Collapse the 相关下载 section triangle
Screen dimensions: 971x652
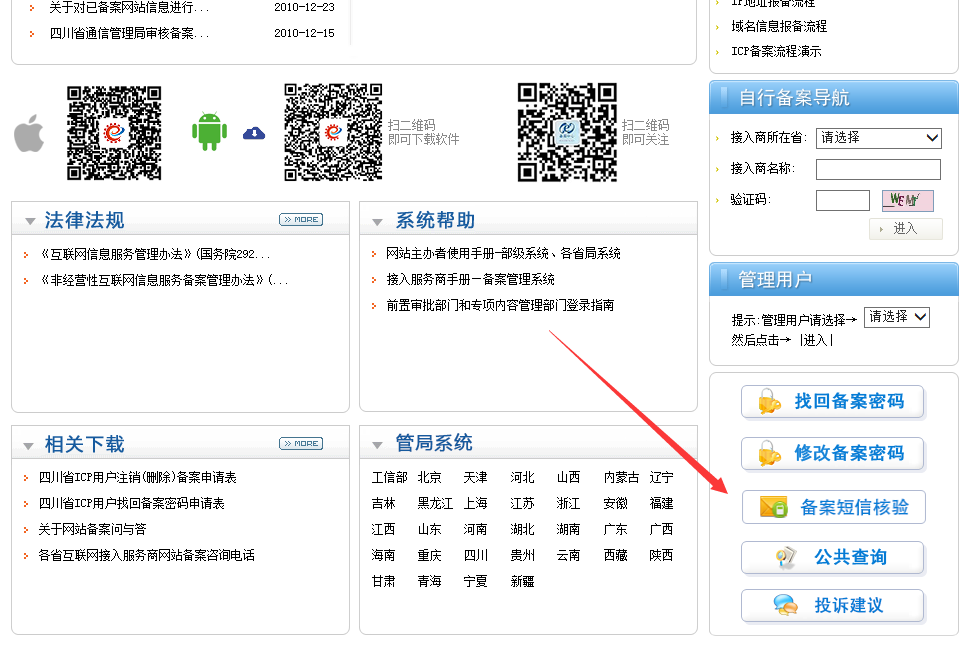click(x=28, y=446)
